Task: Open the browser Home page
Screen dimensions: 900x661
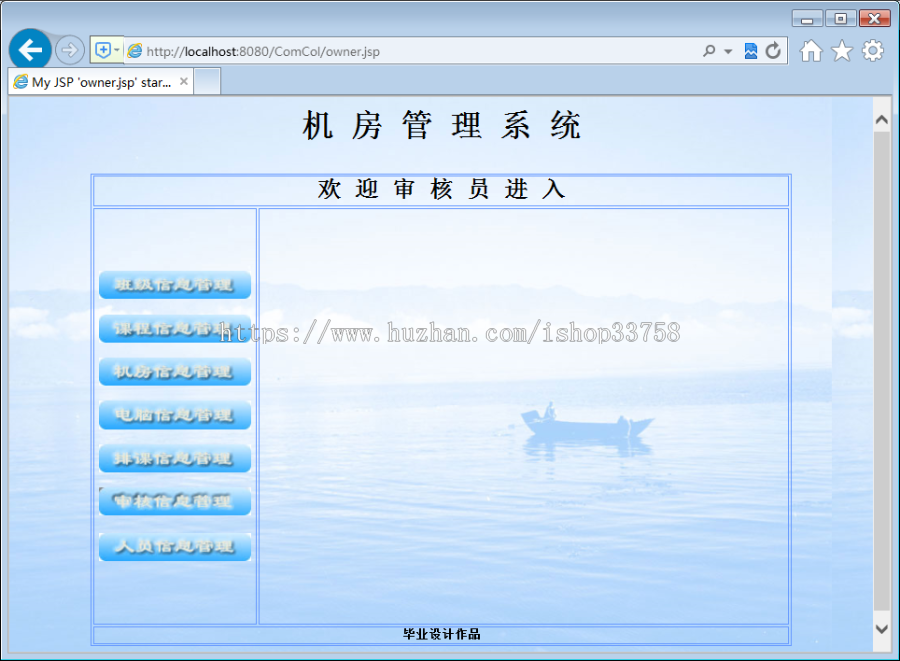Action: 811,50
